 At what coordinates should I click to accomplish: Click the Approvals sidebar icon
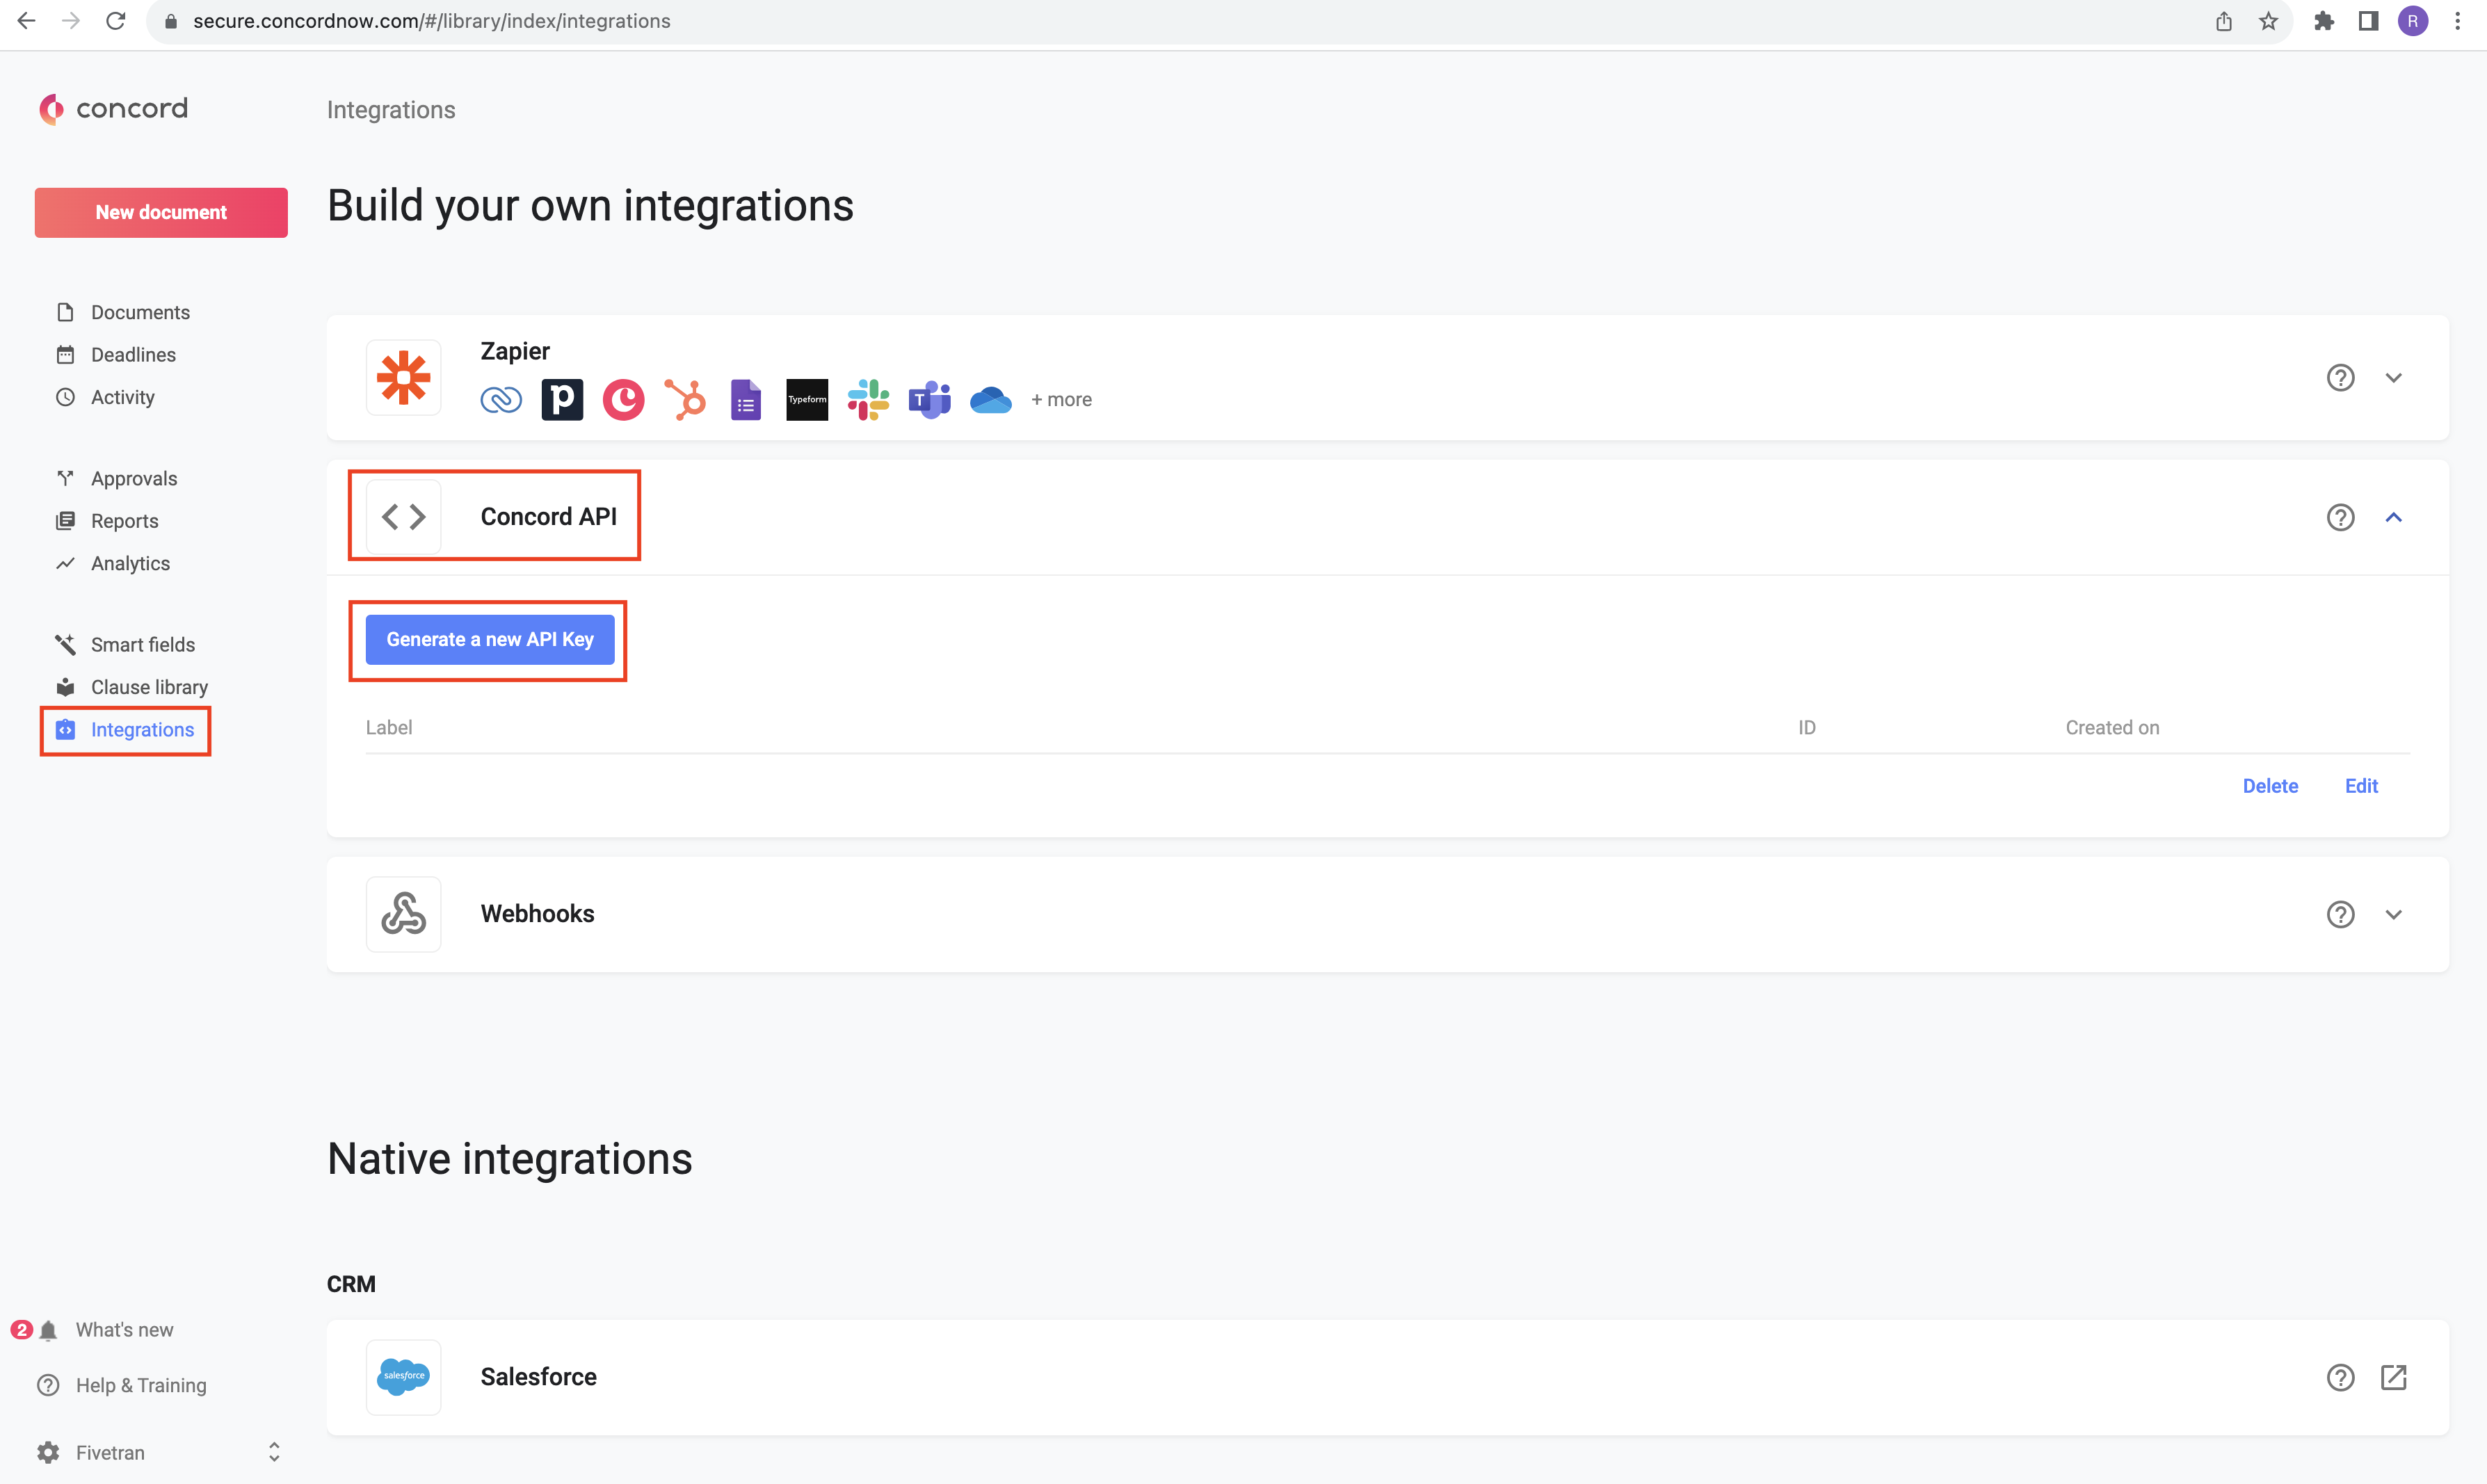(x=65, y=477)
